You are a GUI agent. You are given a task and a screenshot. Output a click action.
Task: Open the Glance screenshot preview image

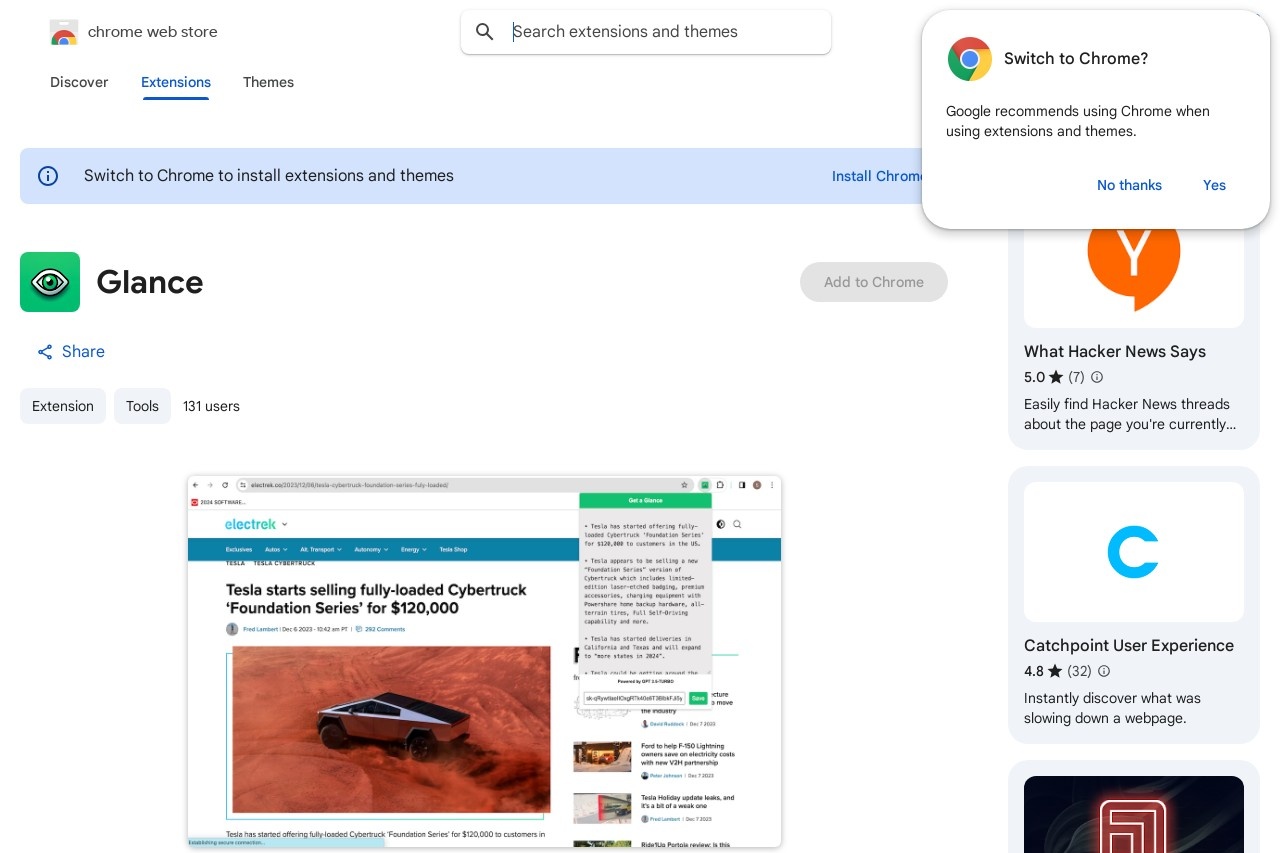484,661
